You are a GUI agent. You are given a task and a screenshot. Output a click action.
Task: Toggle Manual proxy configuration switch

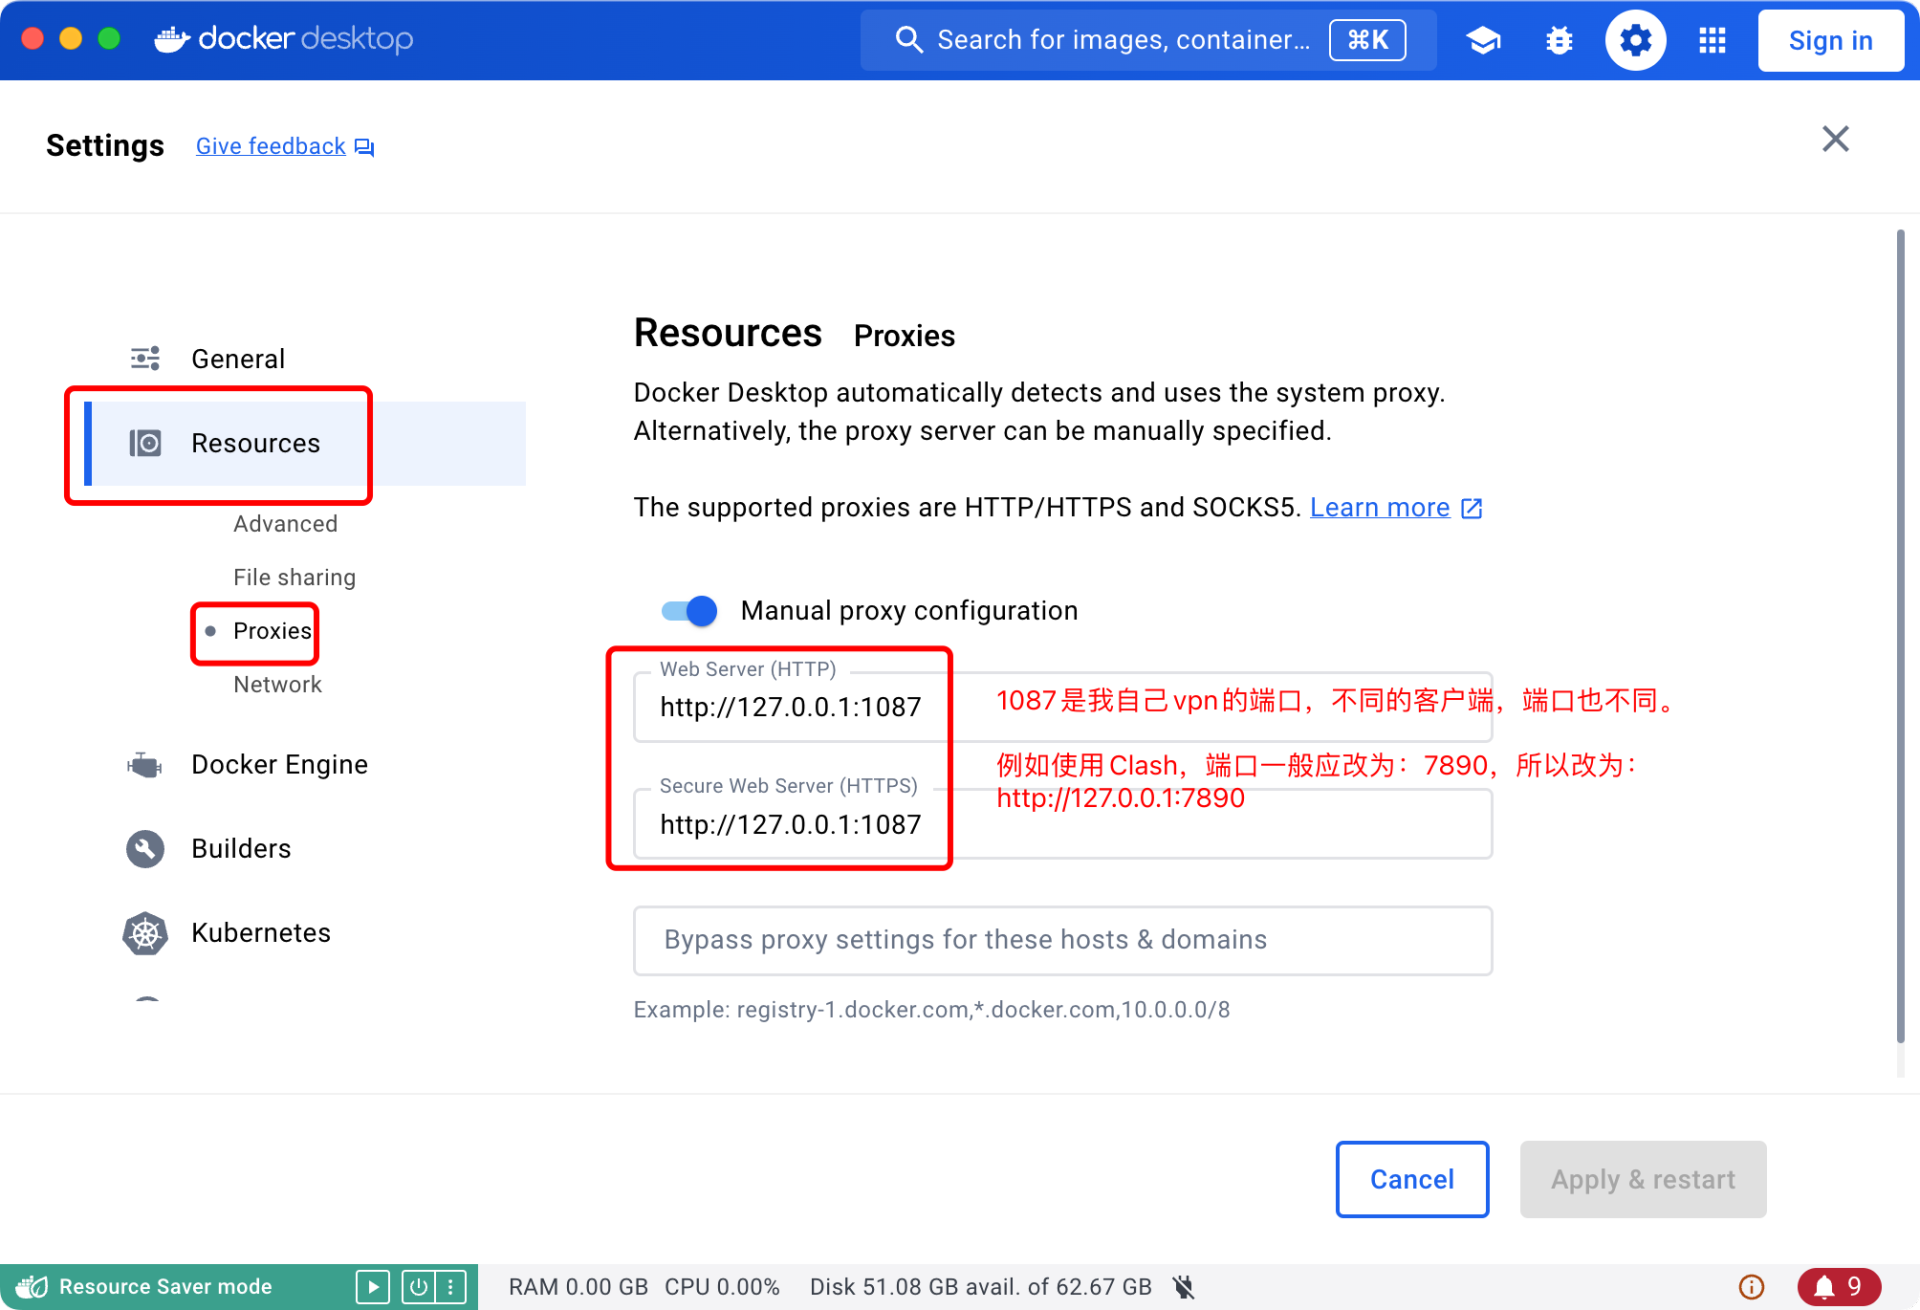pos(689,610)
